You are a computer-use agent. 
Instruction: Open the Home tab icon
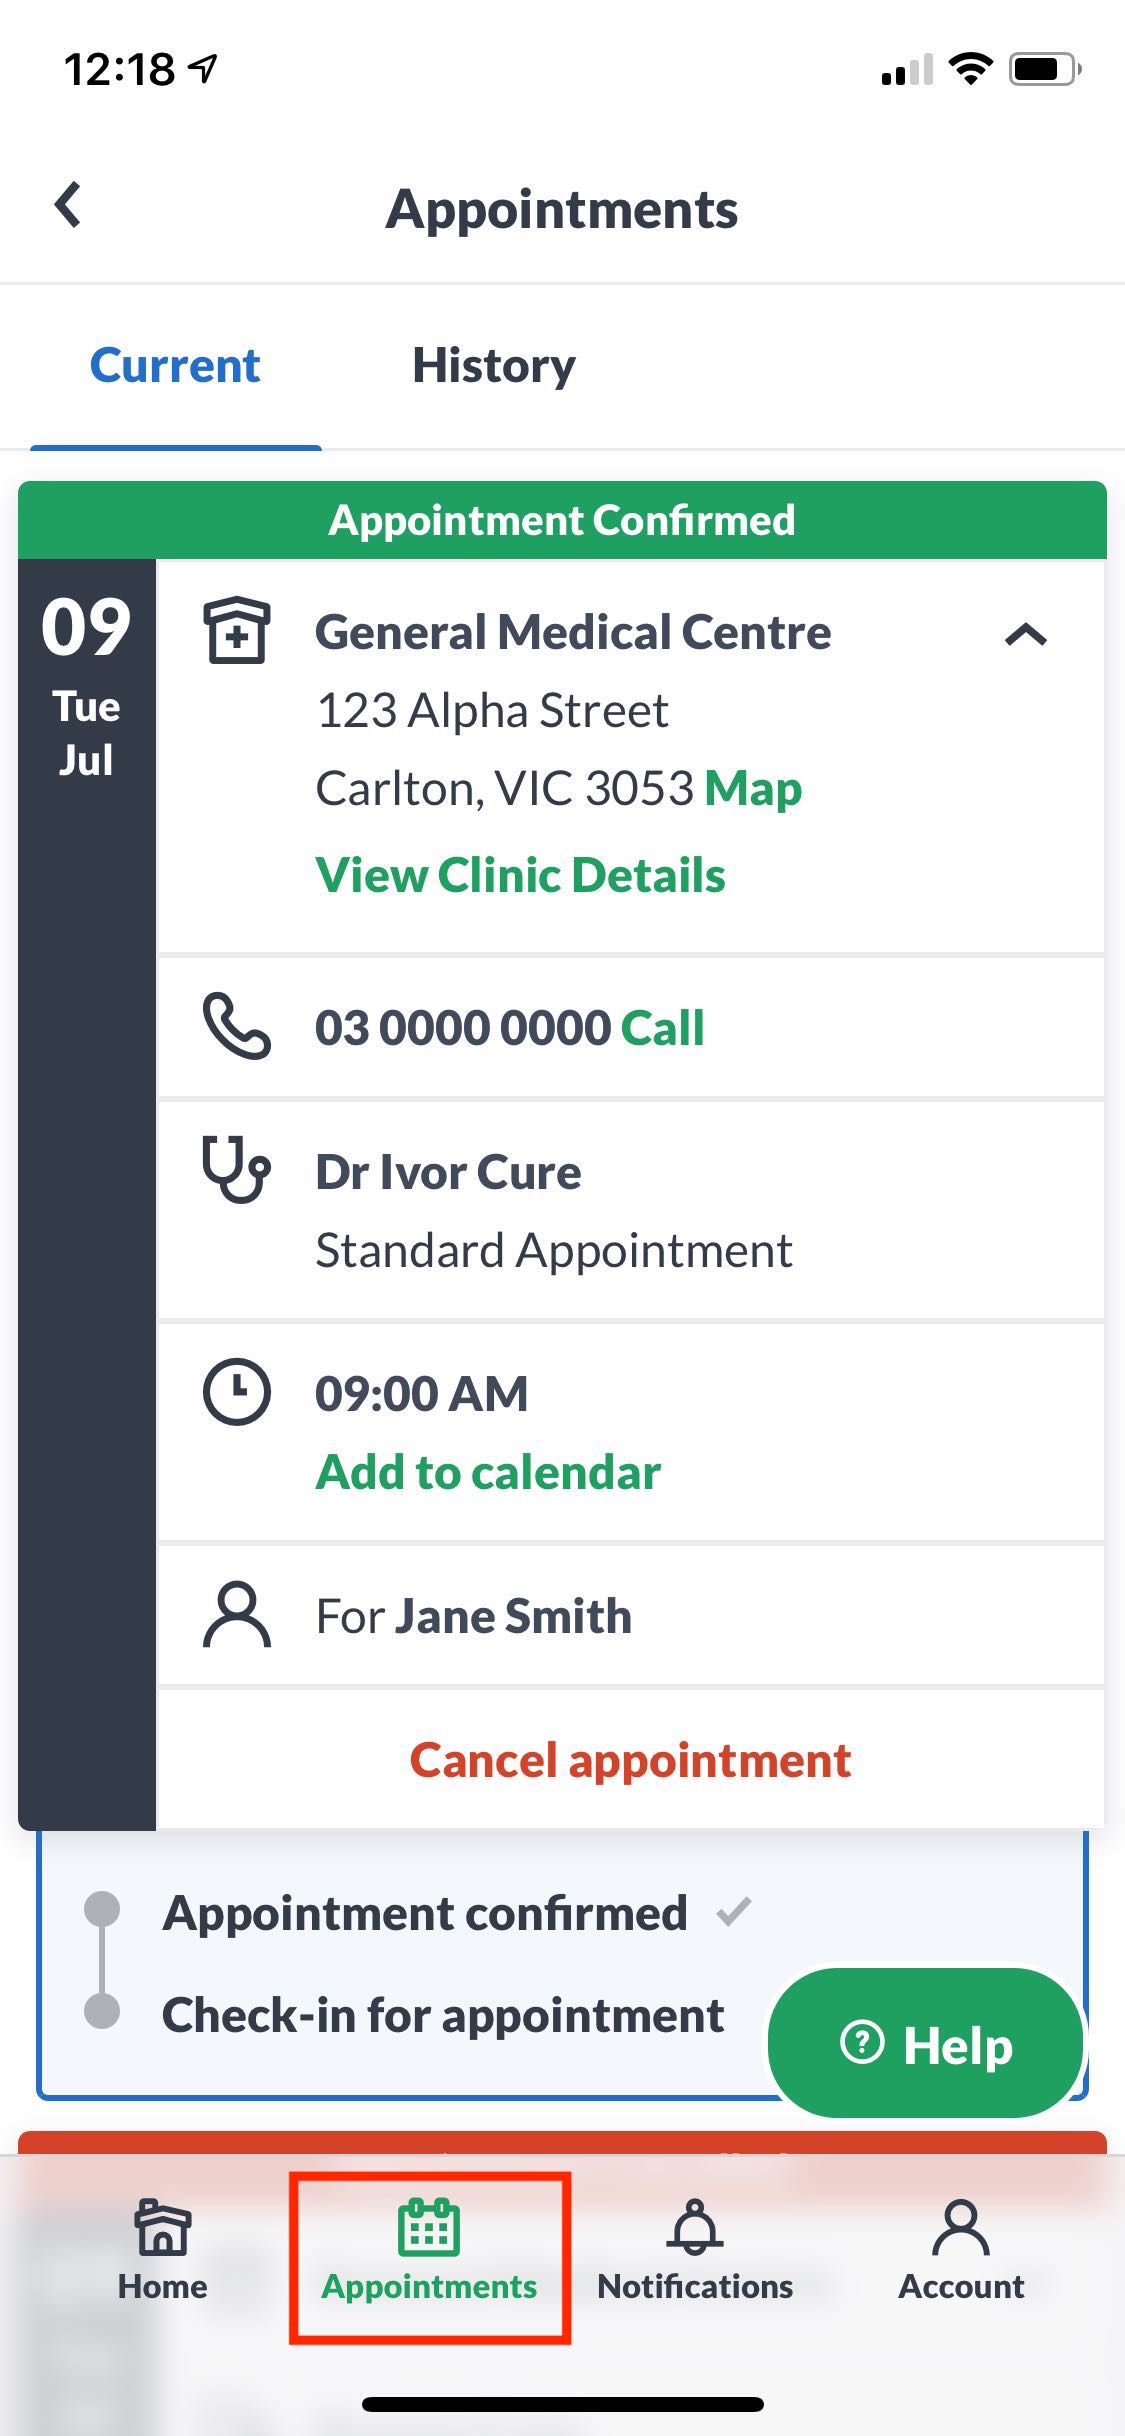tap(162, 2226)
